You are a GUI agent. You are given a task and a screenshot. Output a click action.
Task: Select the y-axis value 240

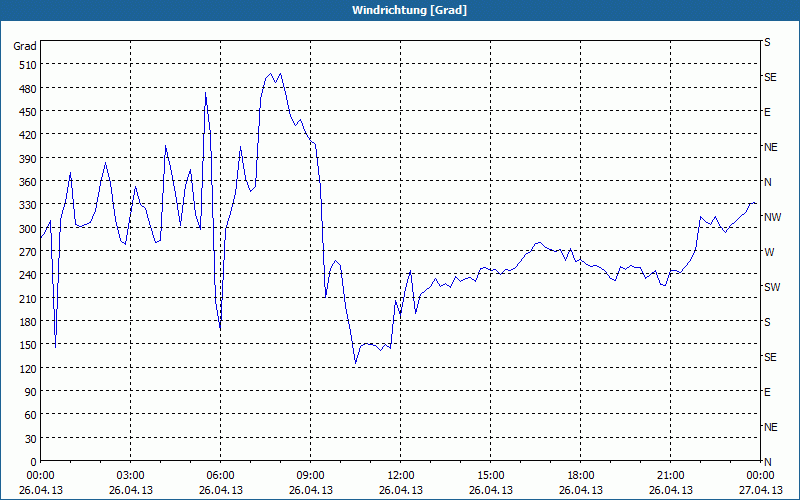(x=28, y=275)
